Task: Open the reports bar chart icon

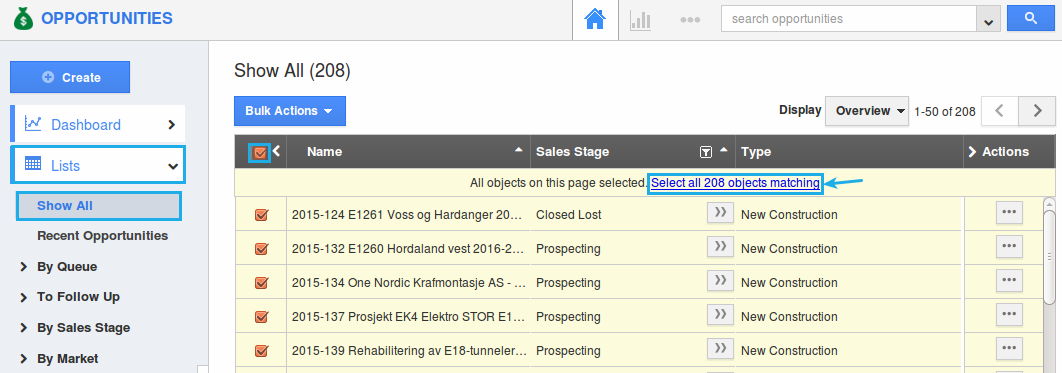Action: (x=640, y=20)
